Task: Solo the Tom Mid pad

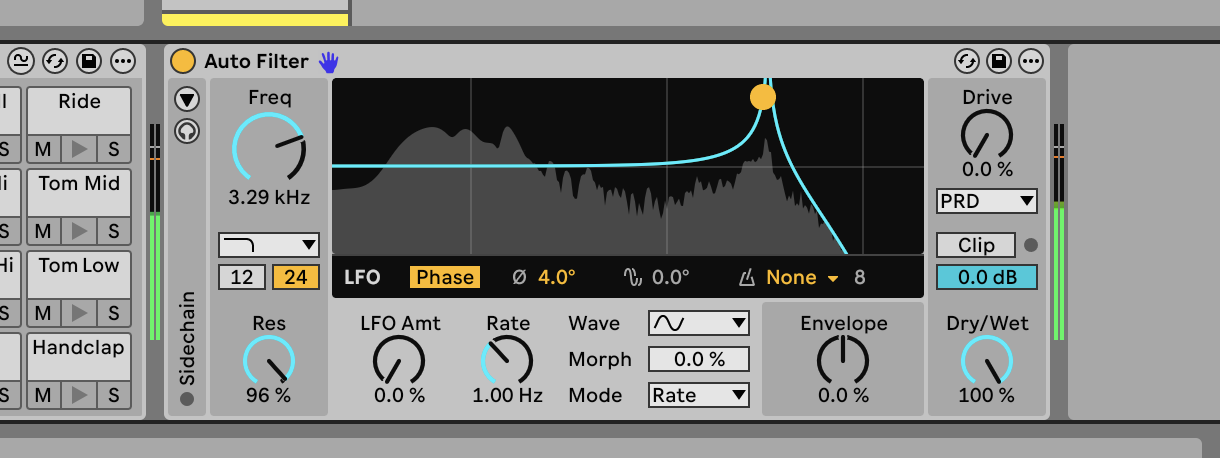Action: (114, 231)
